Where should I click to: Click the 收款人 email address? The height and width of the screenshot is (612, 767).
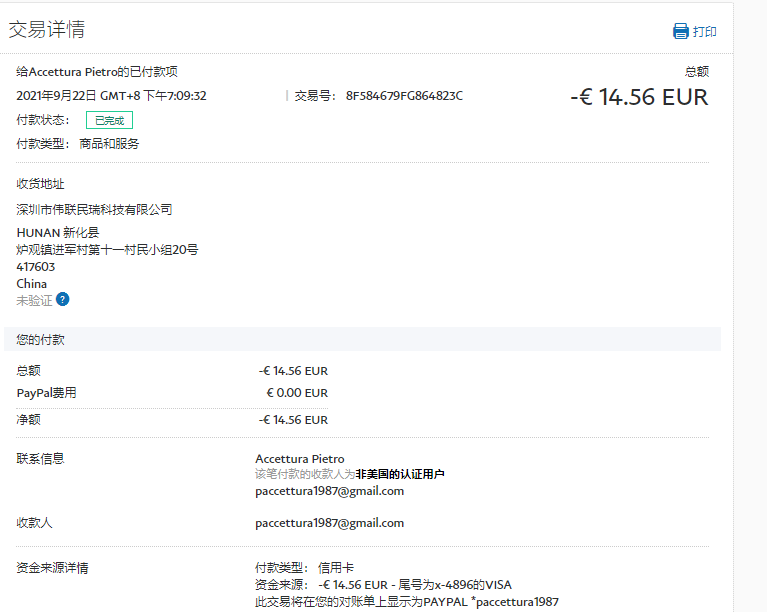tap(329, 523)
